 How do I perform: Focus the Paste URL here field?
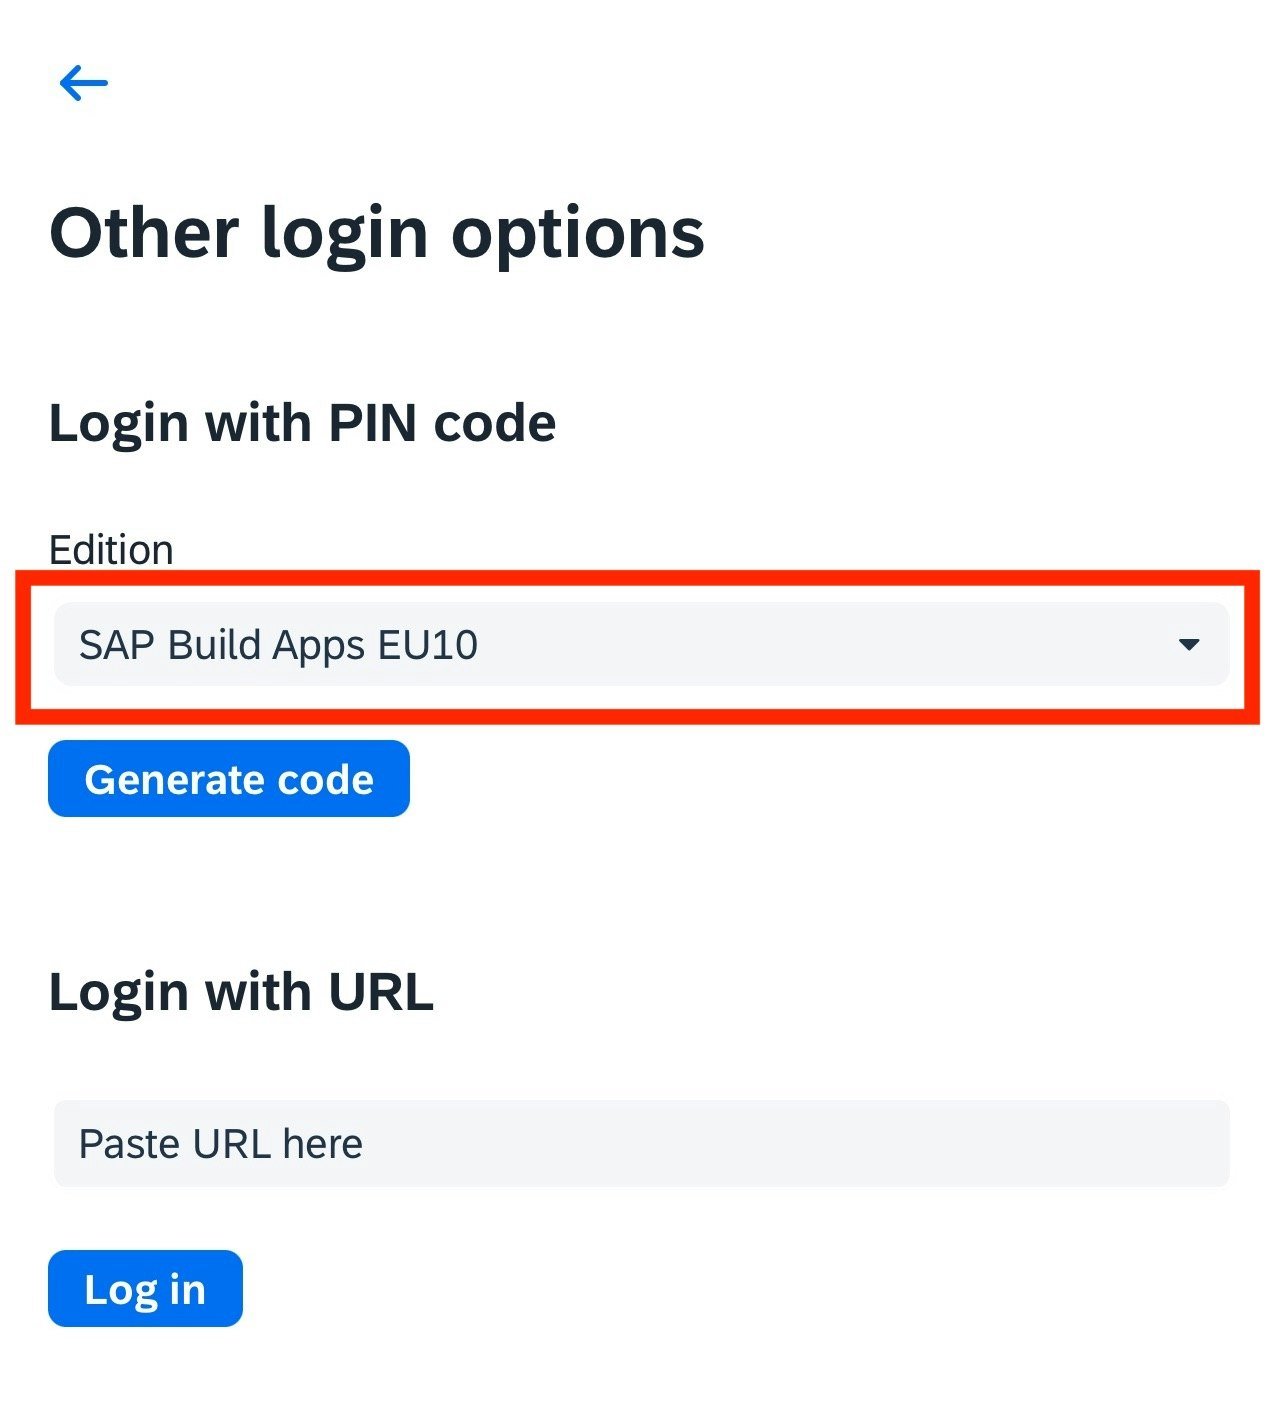coord(641,1144)
